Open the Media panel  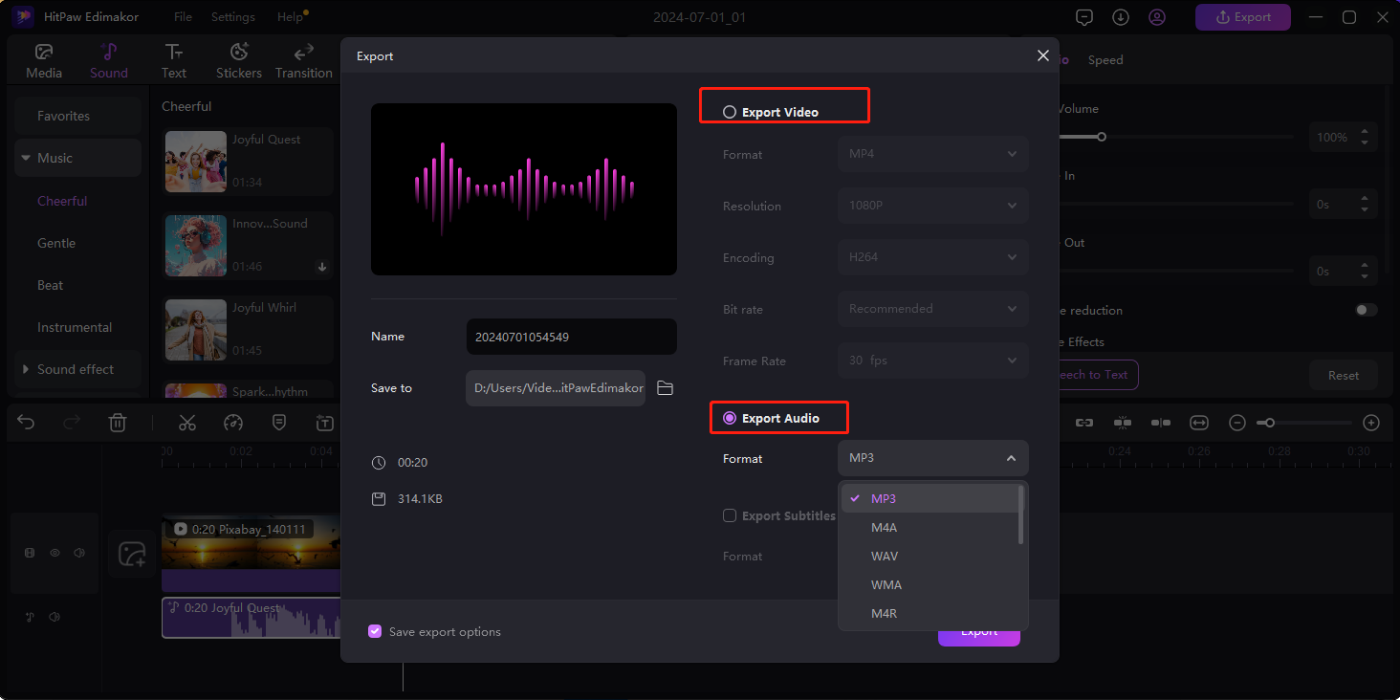(43, 58)
